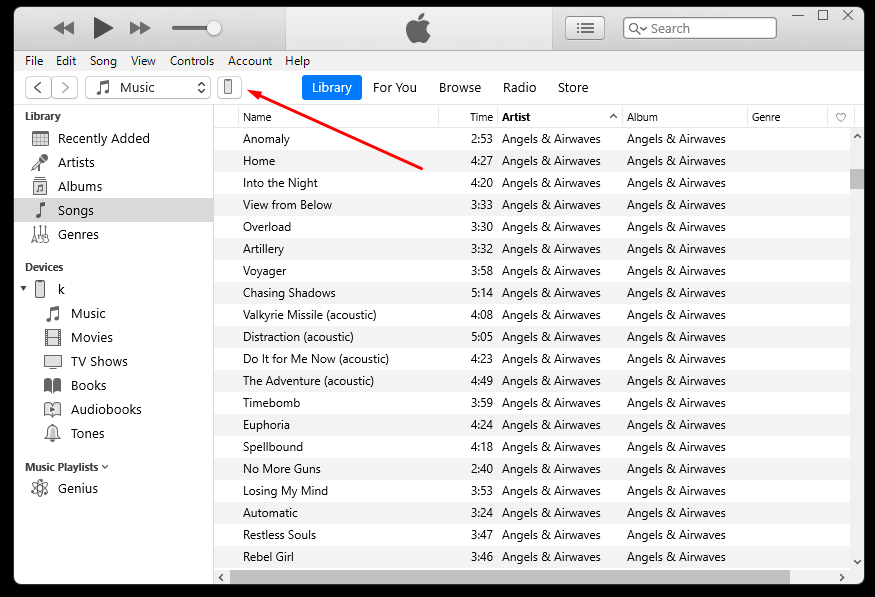Skip forward to next track

click(x=140, y=28)
